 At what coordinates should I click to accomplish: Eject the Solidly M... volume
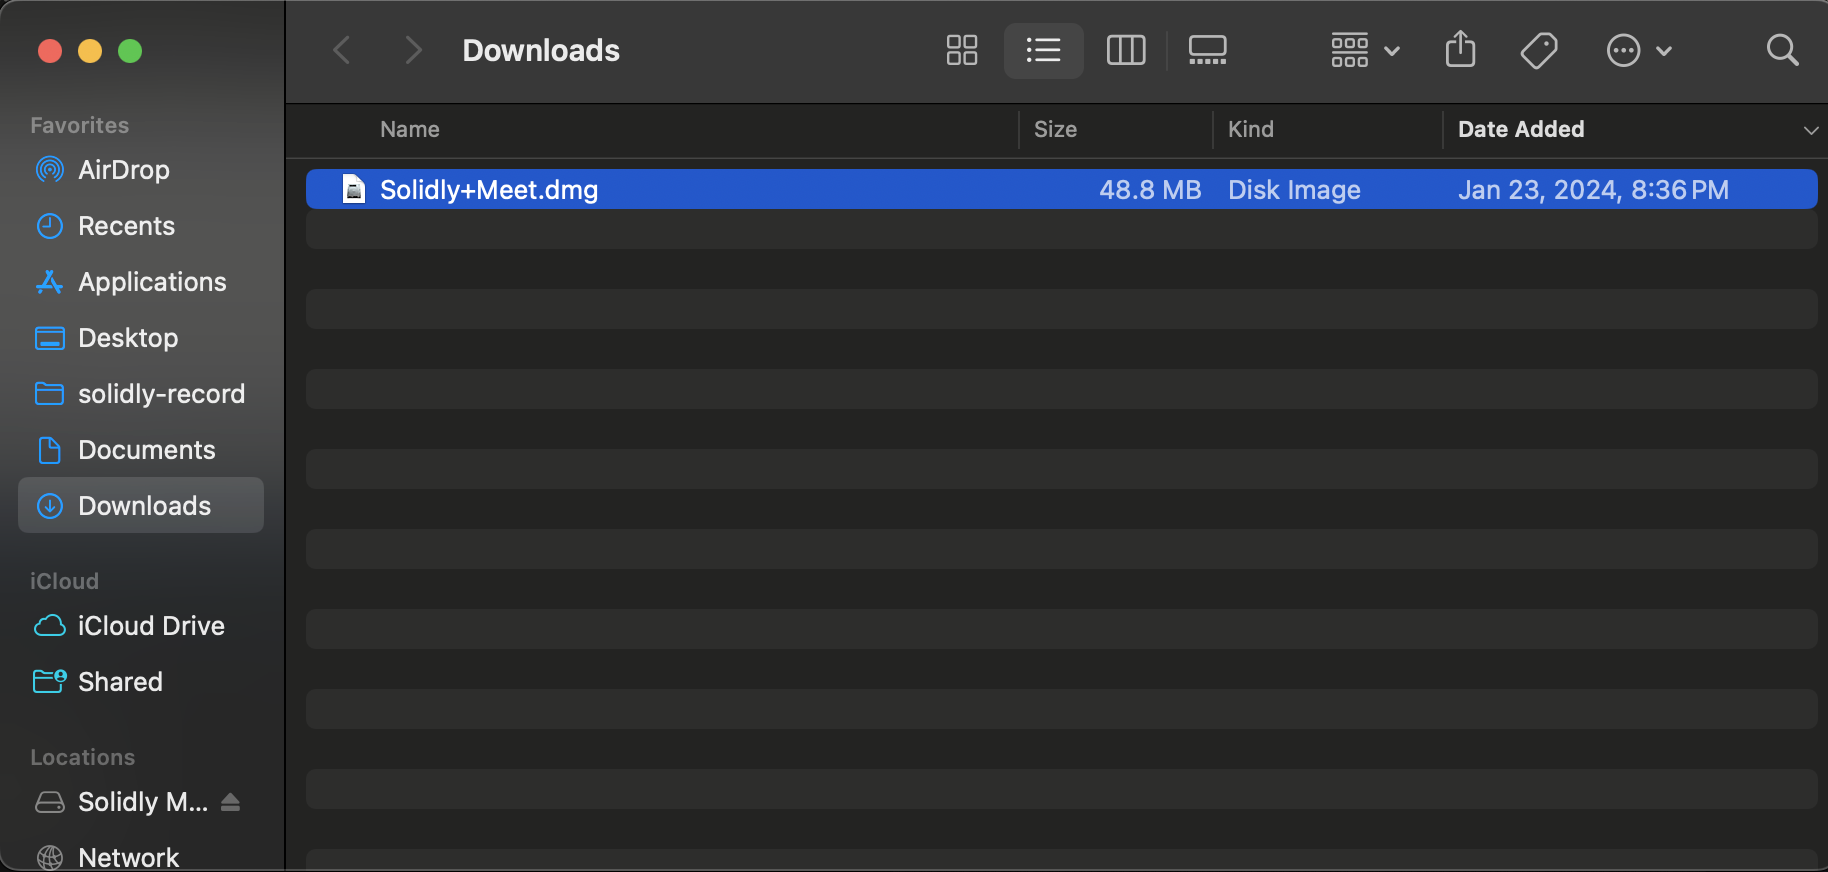tap(231, 802)
